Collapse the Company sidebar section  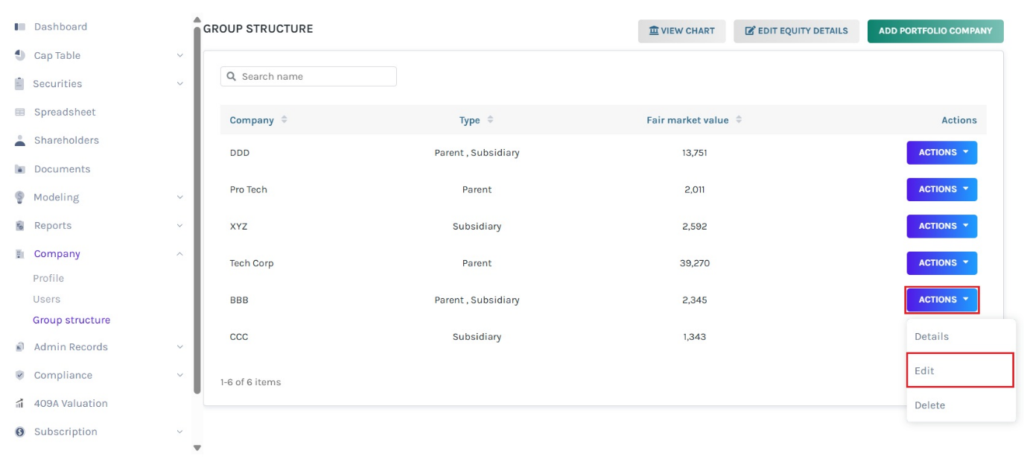click(x=180, y=254)
